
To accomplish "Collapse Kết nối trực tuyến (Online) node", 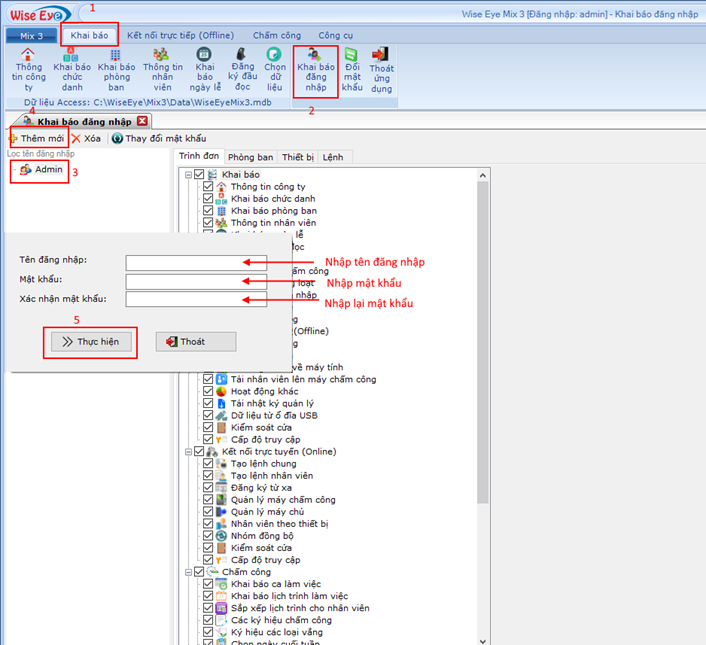I will [187, 452].
